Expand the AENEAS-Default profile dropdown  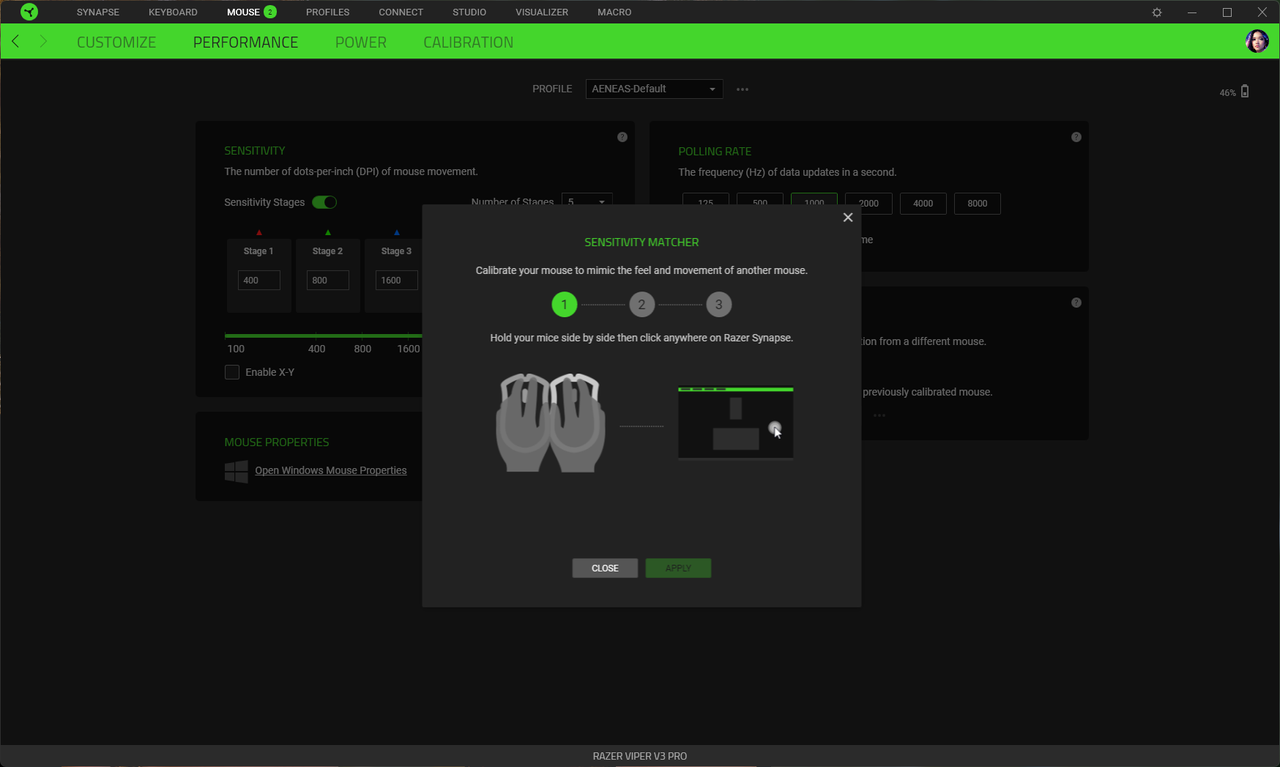(x=654, y=89)
